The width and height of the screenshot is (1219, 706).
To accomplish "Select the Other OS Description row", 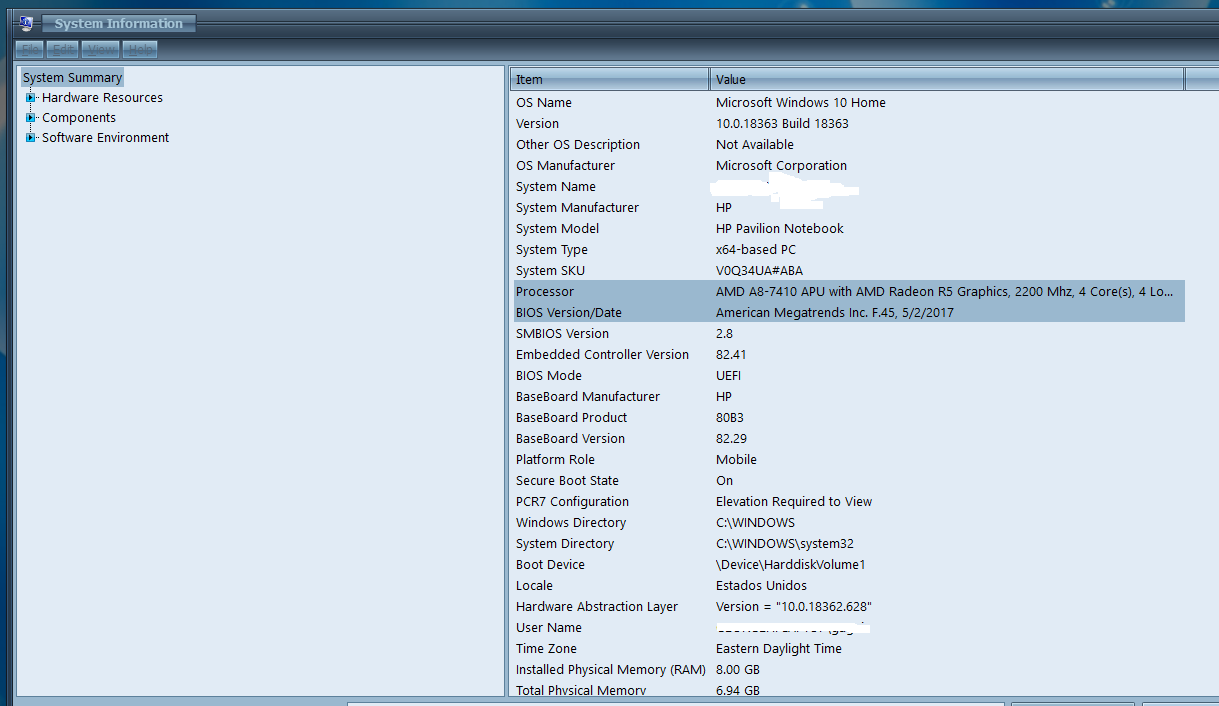I will click(848, 145).
